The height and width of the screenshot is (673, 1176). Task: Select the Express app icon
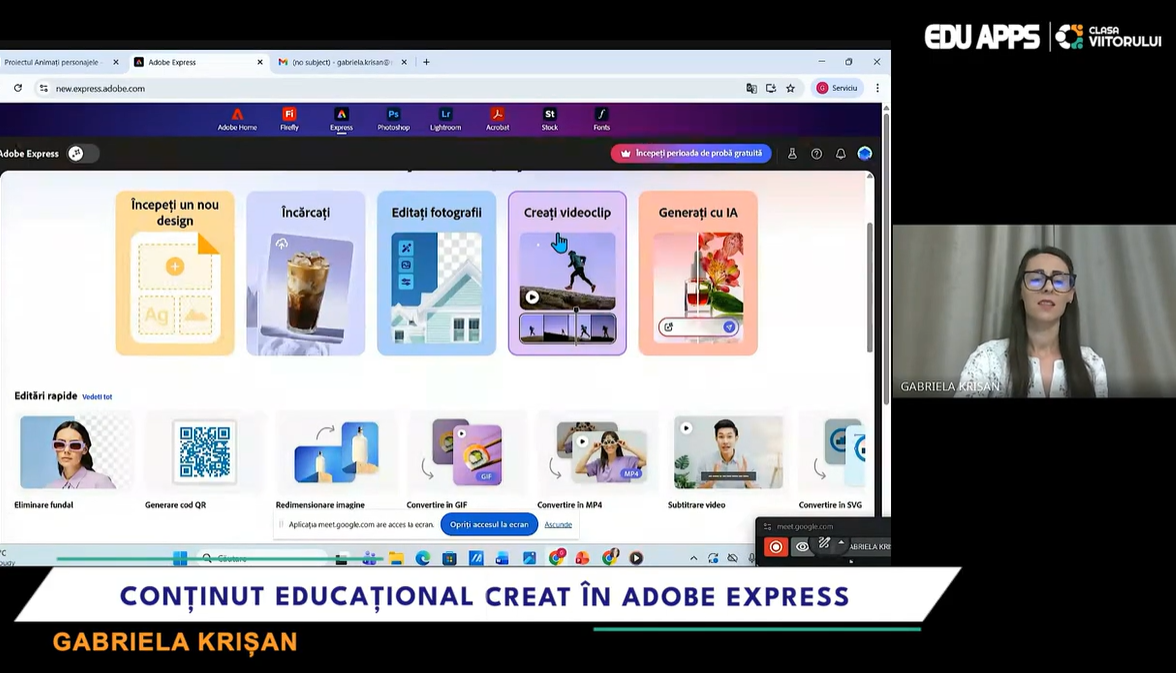[x=341, y=119]
